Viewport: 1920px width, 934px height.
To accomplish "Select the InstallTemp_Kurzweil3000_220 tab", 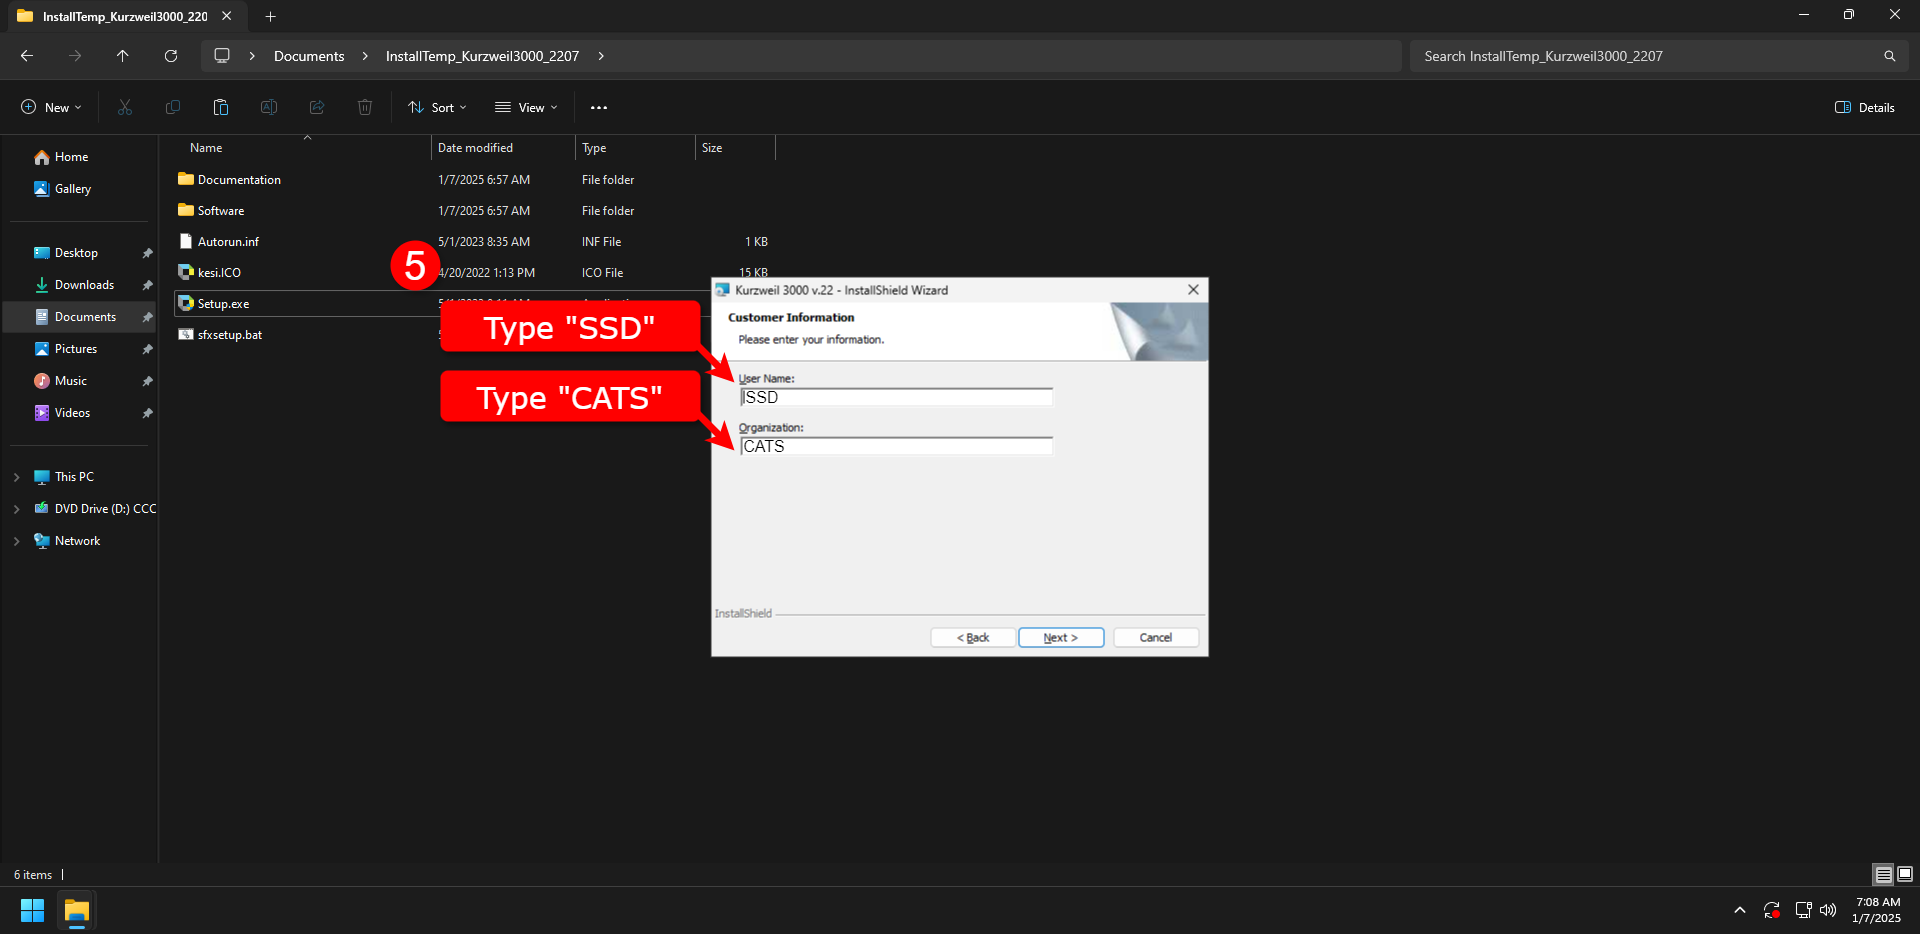I will (125, 16).
